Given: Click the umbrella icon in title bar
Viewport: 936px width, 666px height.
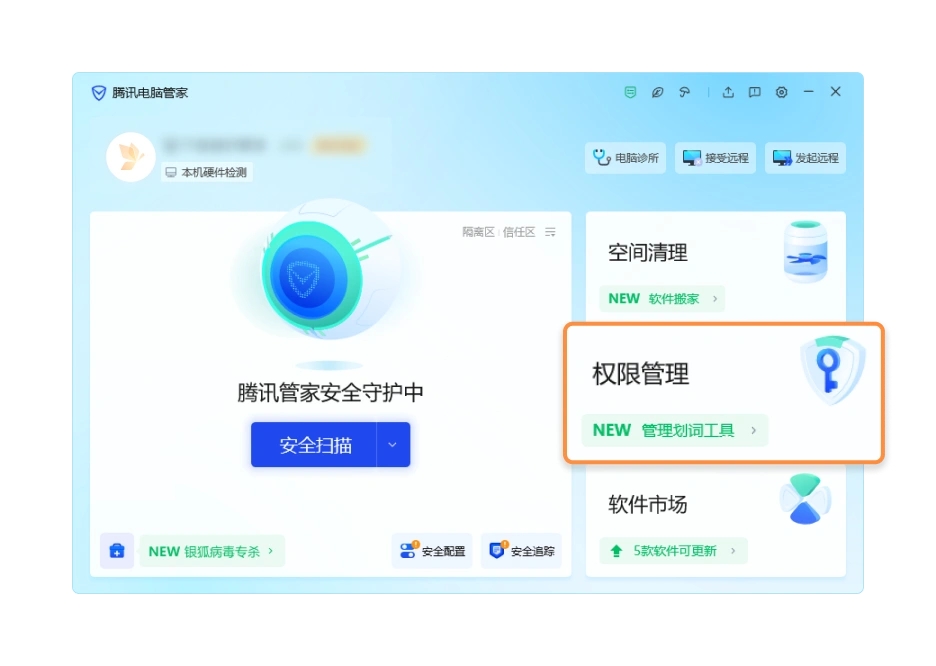Looking at the screenshot, I should coord(684,92).
